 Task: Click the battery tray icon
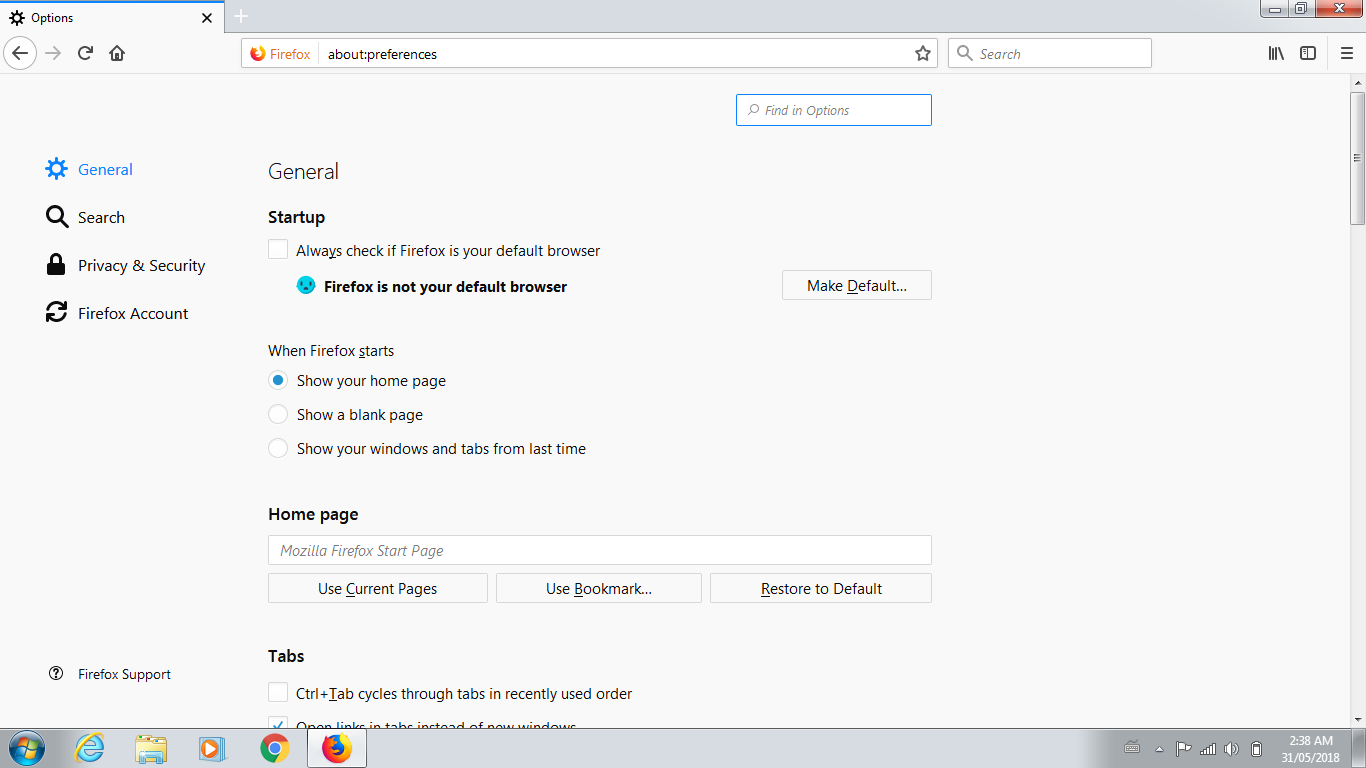click(x=1257, y=748)
